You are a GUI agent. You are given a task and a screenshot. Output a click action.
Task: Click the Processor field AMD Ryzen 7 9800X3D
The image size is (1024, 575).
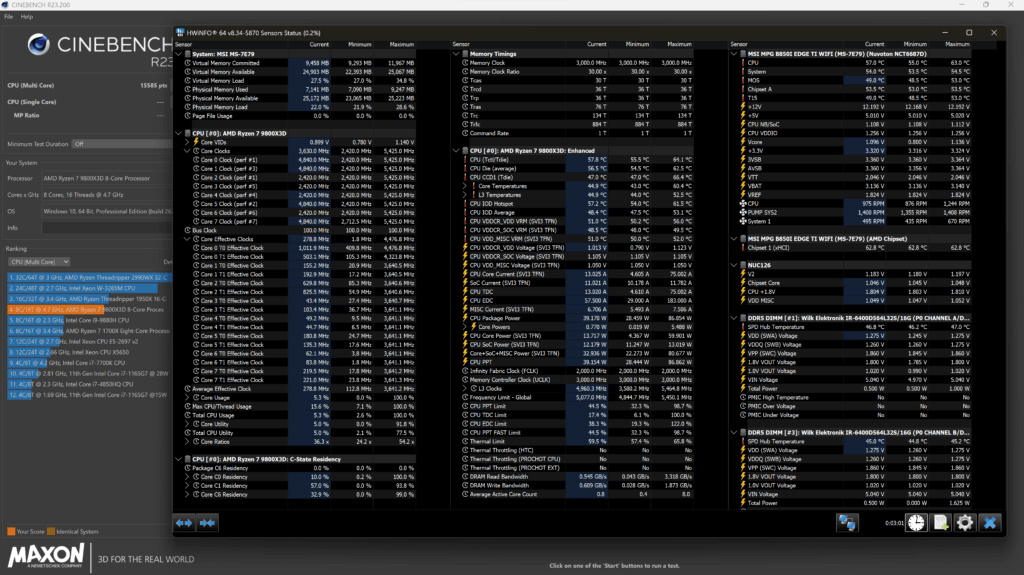107,178
